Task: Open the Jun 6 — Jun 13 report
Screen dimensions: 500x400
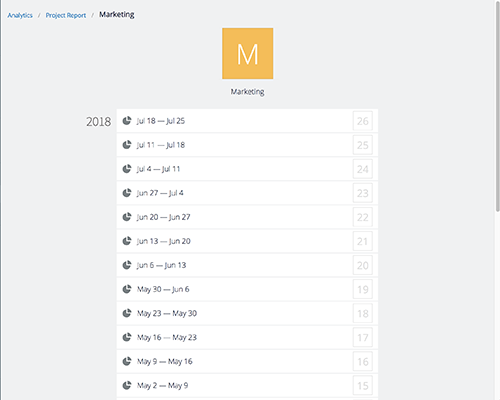Action: 247,265
